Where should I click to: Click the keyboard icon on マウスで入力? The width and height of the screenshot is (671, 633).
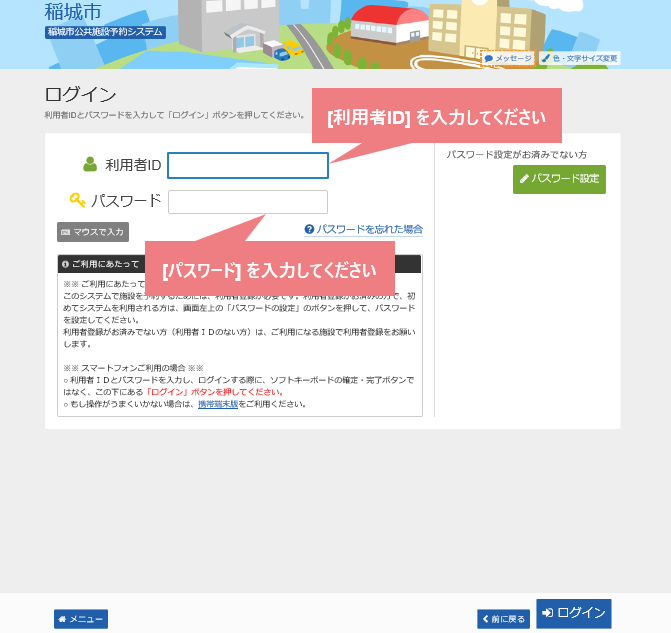coord(65,232)
